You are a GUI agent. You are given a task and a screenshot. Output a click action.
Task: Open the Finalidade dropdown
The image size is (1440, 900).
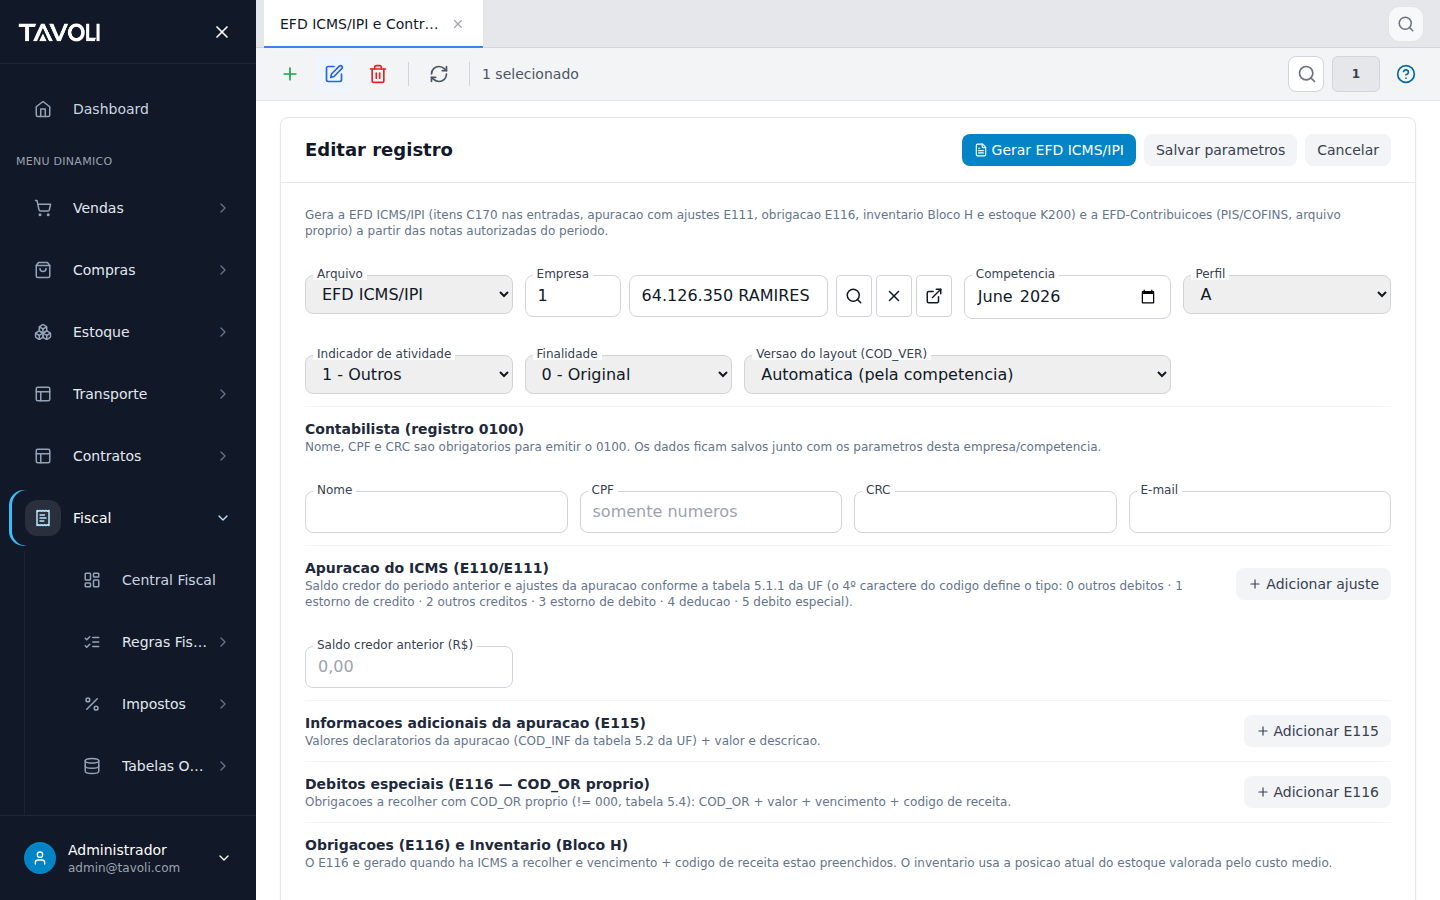click(x=628, y=375)
